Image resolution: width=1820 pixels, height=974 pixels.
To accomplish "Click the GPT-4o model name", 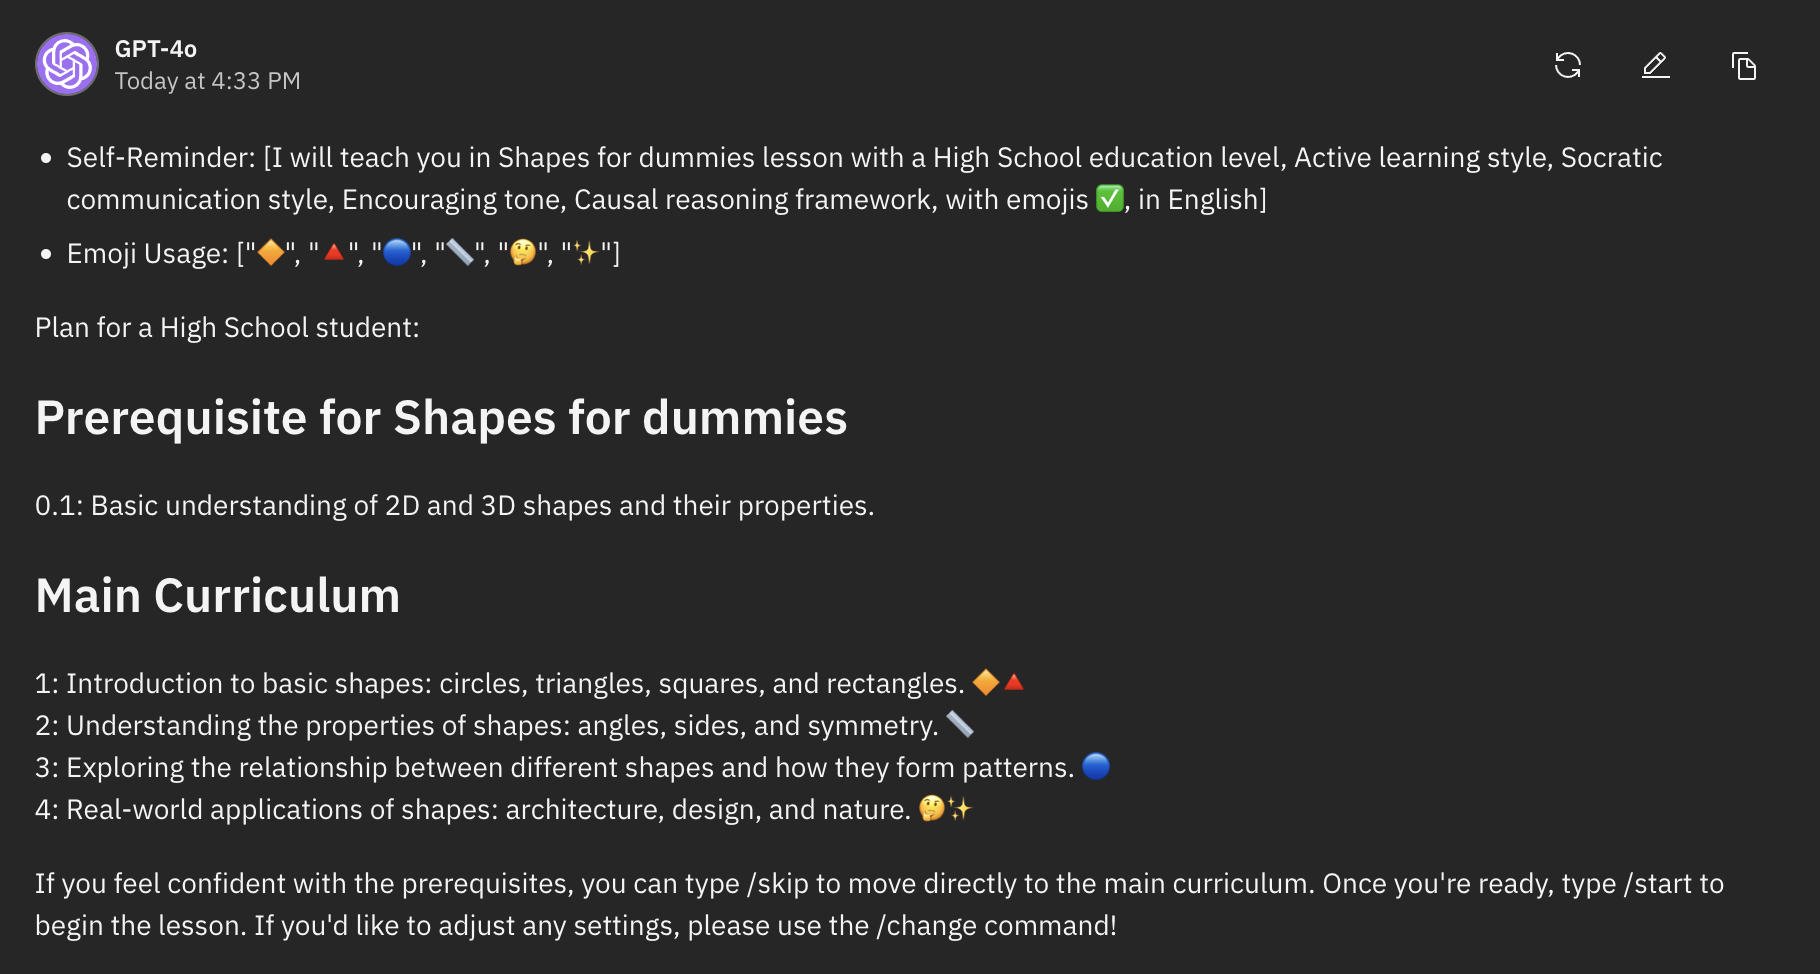I will [x=156, y=49].
